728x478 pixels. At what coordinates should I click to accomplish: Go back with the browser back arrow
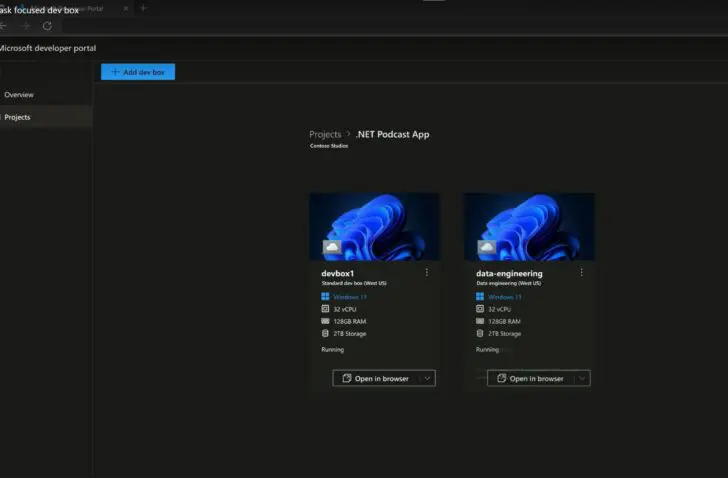[3, 26]
